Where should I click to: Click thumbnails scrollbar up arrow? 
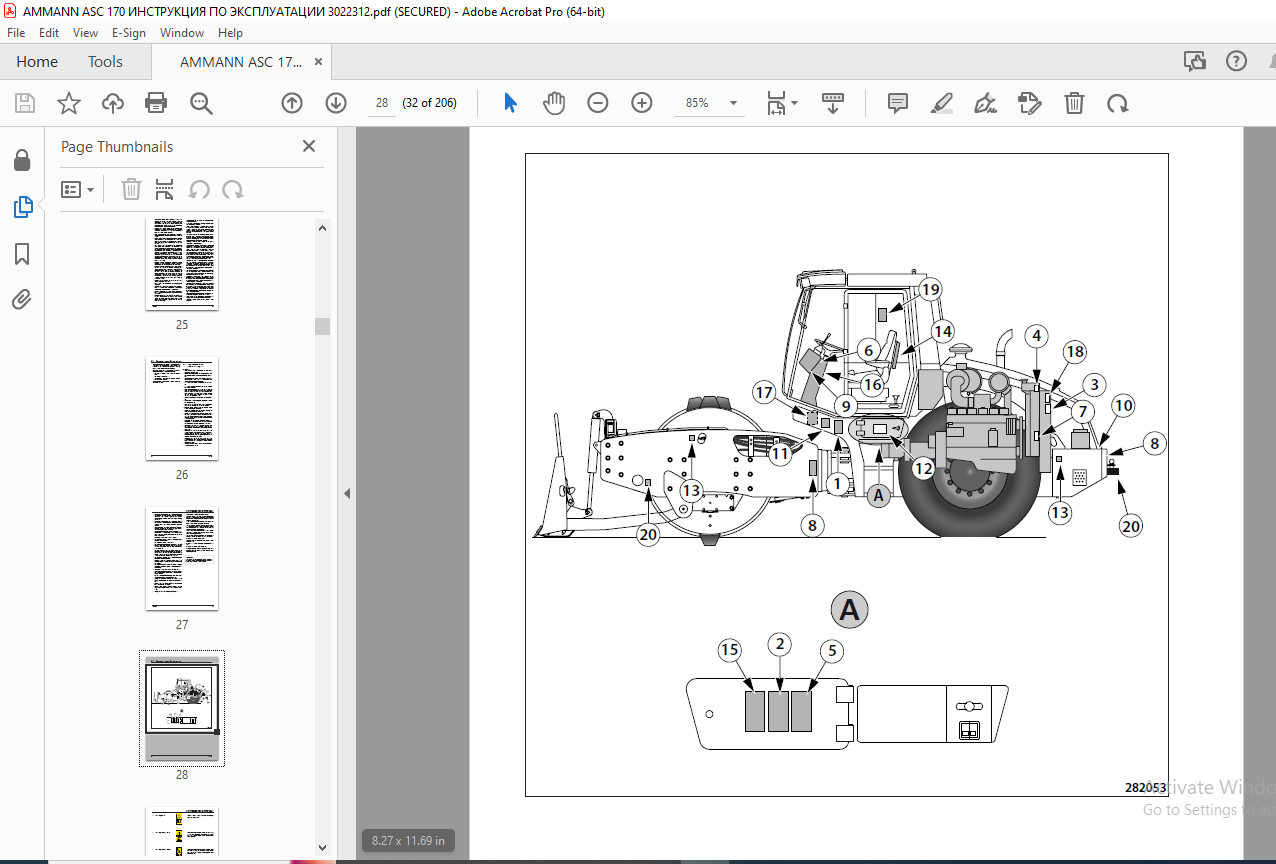pos(323,228)
